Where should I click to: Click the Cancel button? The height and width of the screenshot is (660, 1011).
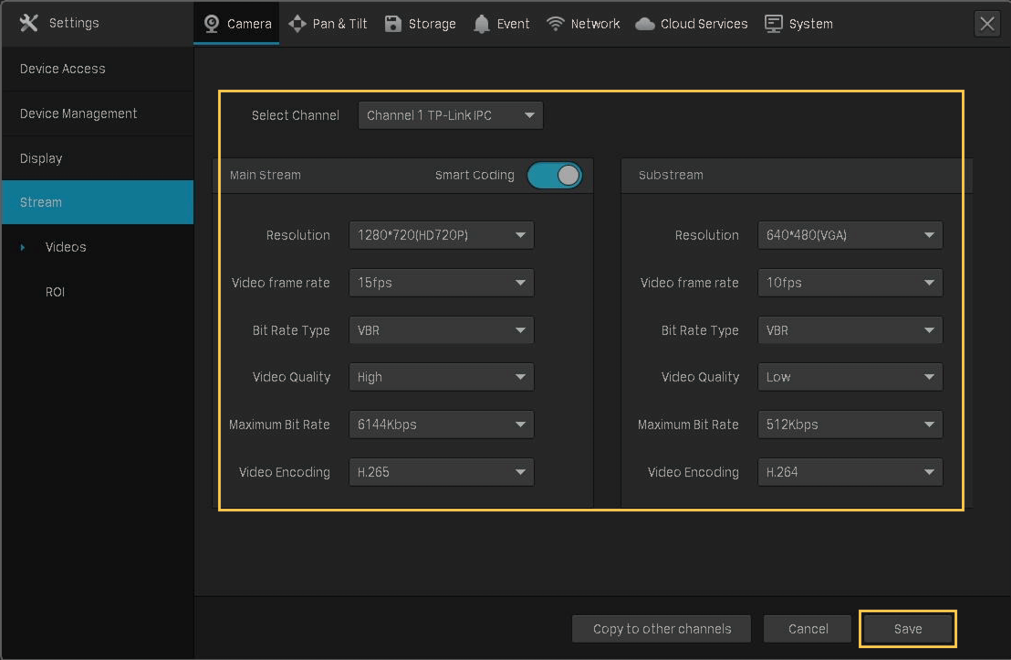807,629
